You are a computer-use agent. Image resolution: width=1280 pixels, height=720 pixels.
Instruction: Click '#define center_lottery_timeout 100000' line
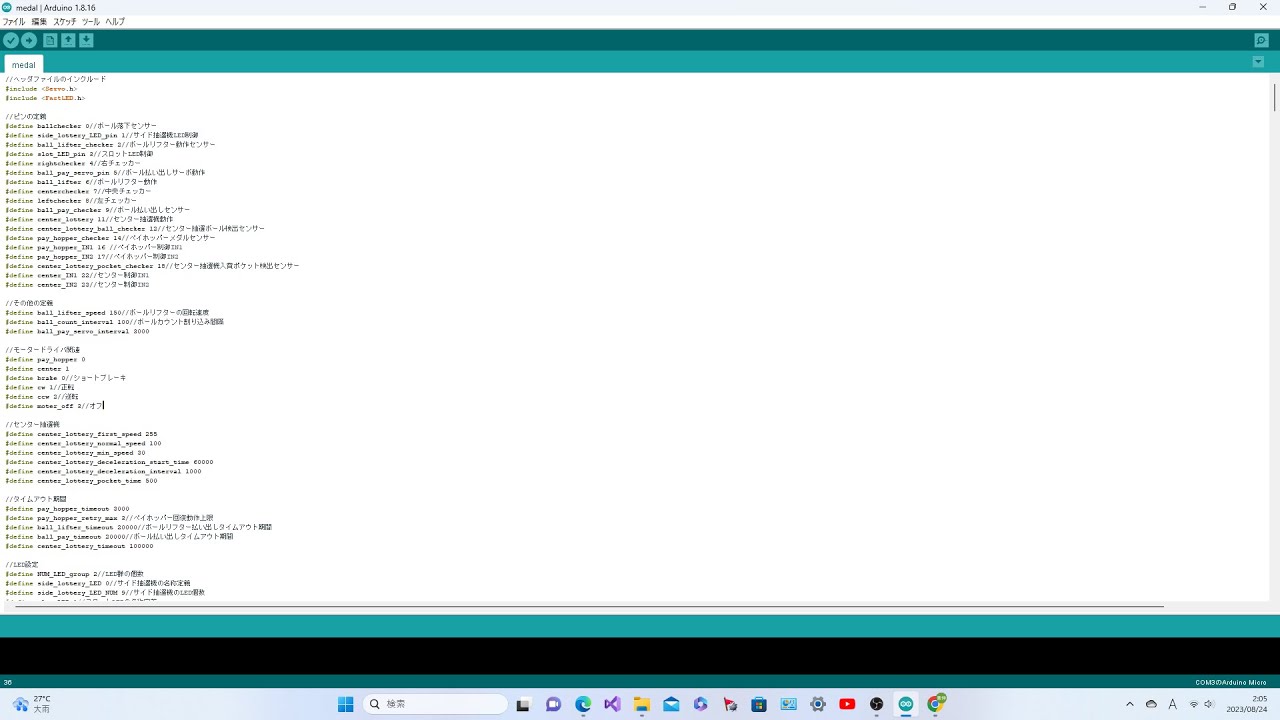[79, 546]
